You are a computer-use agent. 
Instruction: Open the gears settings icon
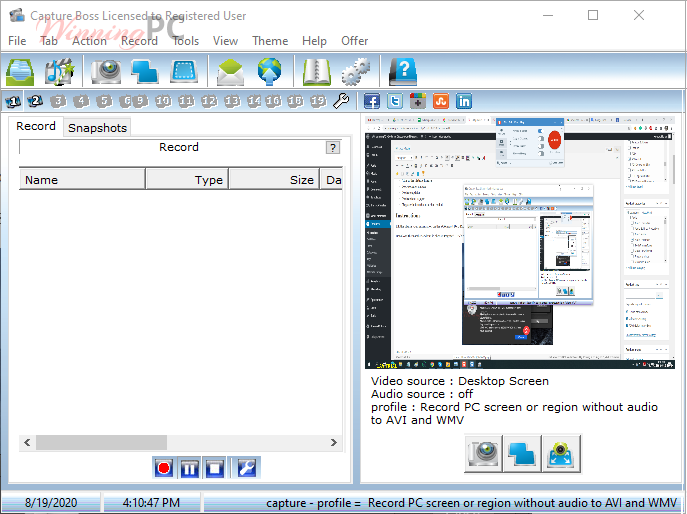coord(355,71)
